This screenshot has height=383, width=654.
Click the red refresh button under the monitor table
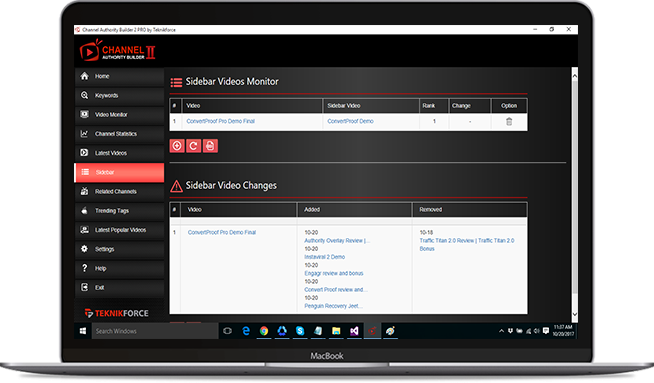(x=194, y=146)
